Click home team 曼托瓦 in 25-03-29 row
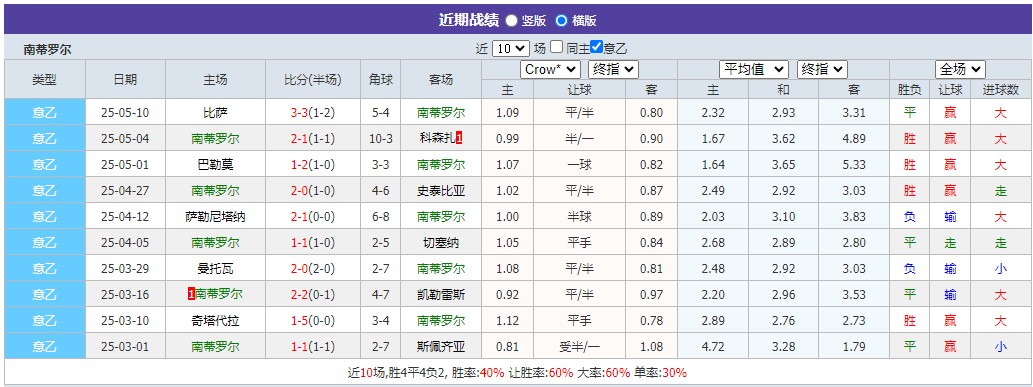Image resolution: width=1033 pixels, height=387 pixels. click(x=215, y=268)
